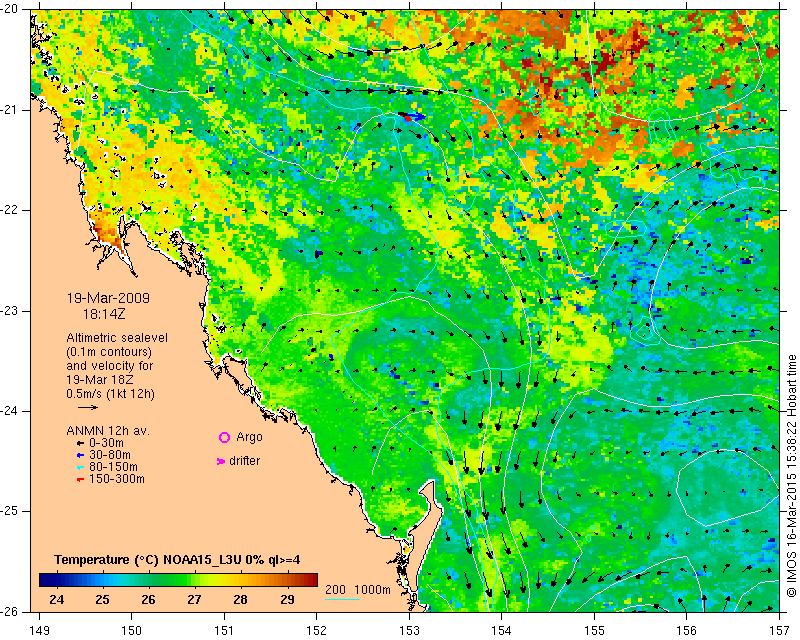This screenshot has height=640, width=800.
Task: Click the "0-30m" depth label
Action: pyautogui.click(x=106, y=443)
